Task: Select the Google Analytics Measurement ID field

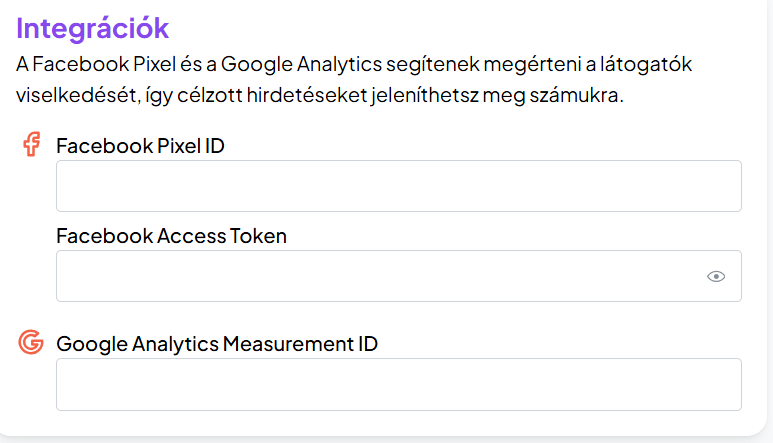Action: [398, 384]
